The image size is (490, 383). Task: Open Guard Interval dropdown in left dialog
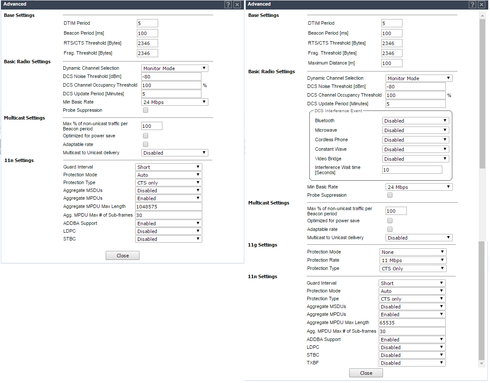[x=169, y=167]
